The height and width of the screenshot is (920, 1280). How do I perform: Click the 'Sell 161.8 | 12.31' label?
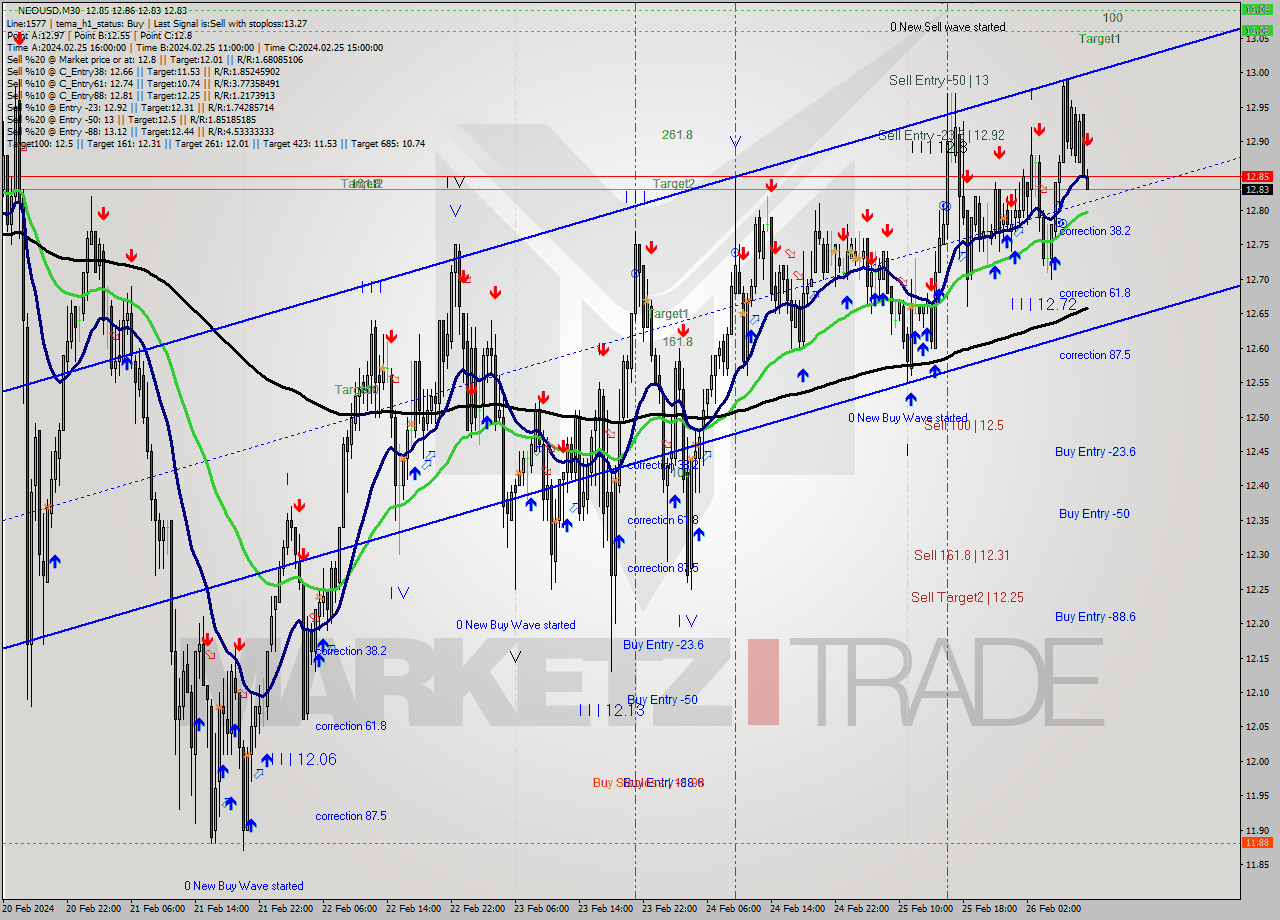coord(961,555)
